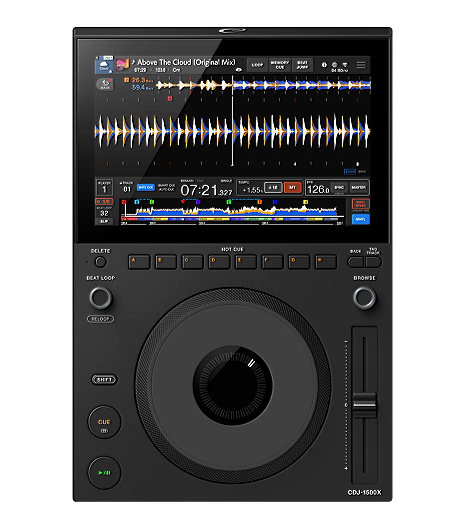
Task: Push the RELOOP button
Action: tap(101, 319)
